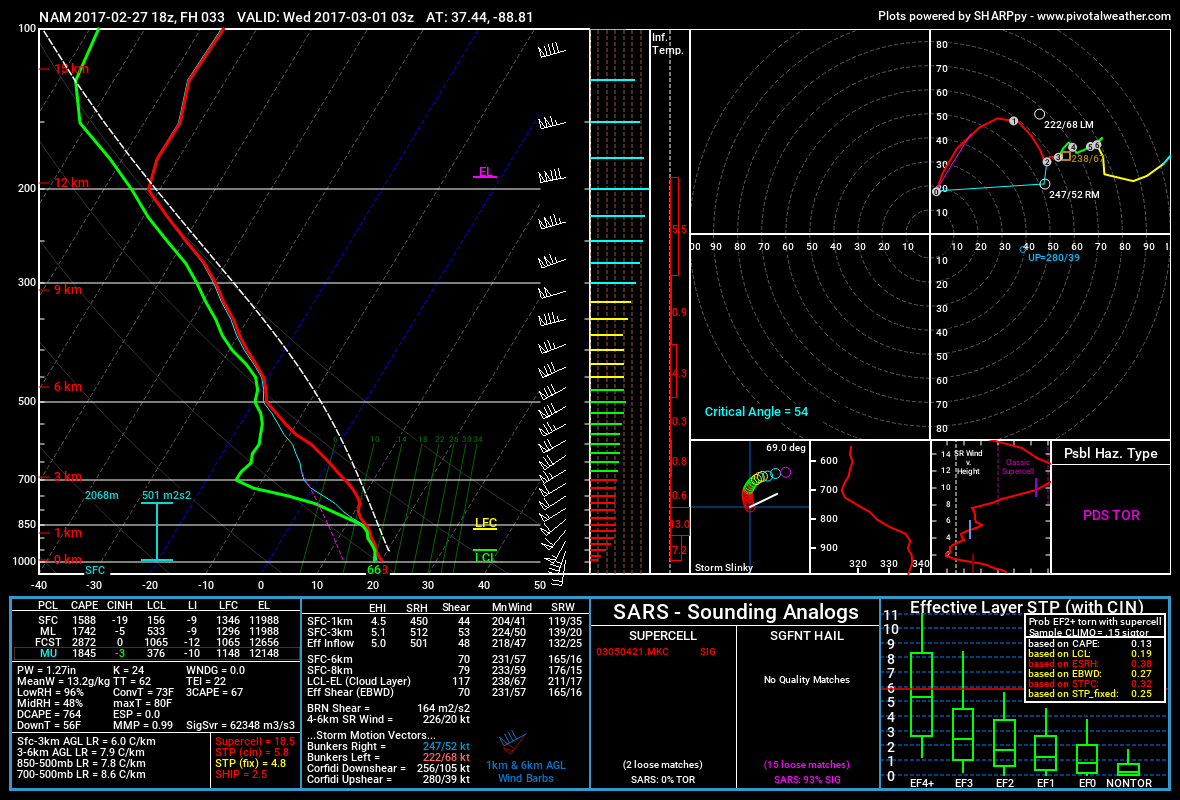Click the '247/52 RM' hodograph label

tap(1074, 194)
